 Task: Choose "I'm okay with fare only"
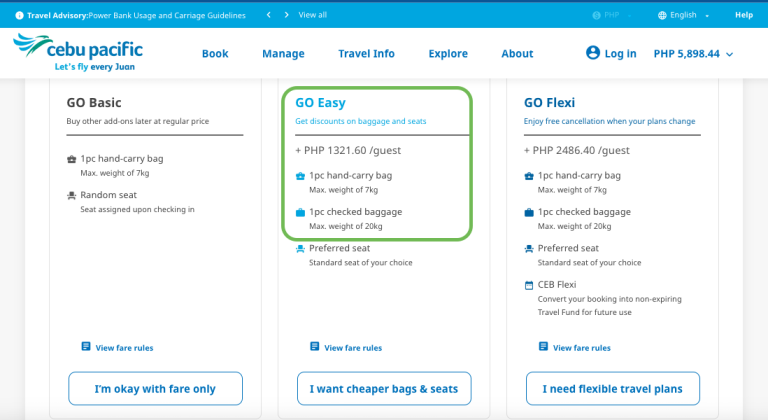point(155,388)
